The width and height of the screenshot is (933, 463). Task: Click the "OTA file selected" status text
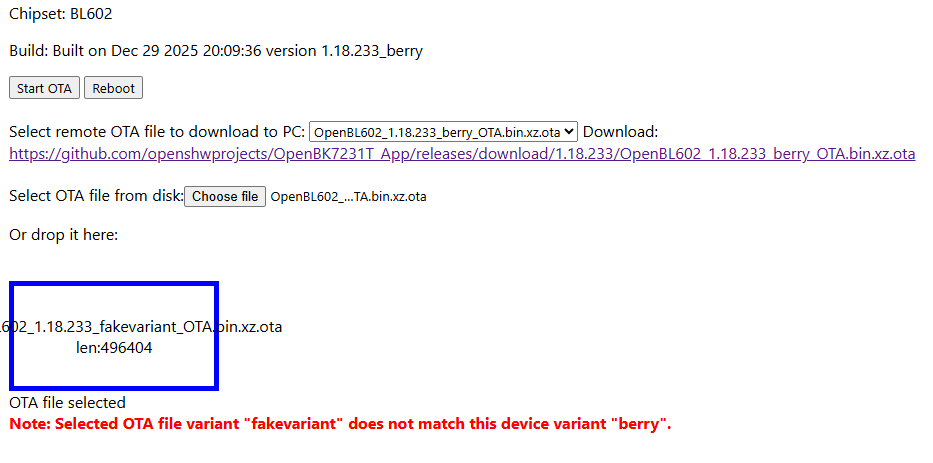click(67, 403)
